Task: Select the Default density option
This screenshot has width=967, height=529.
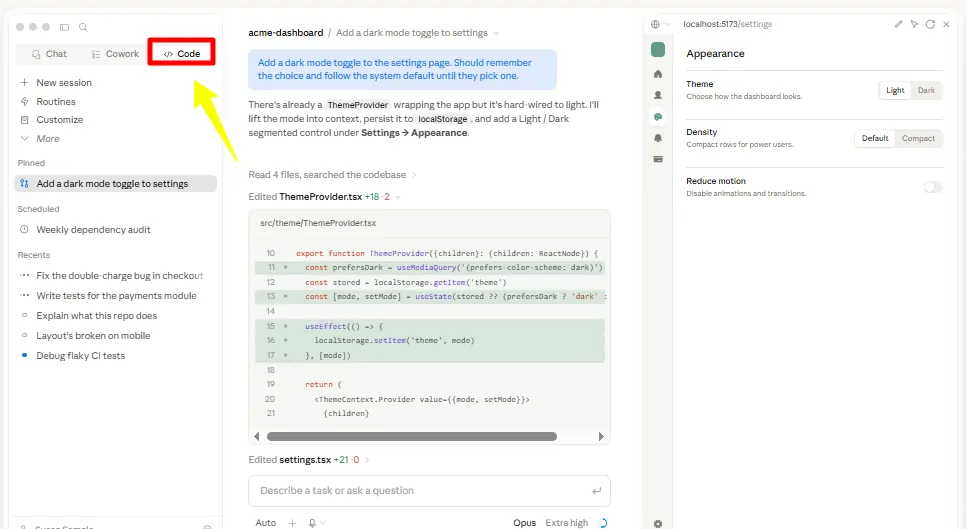Action: pos(874,138)
